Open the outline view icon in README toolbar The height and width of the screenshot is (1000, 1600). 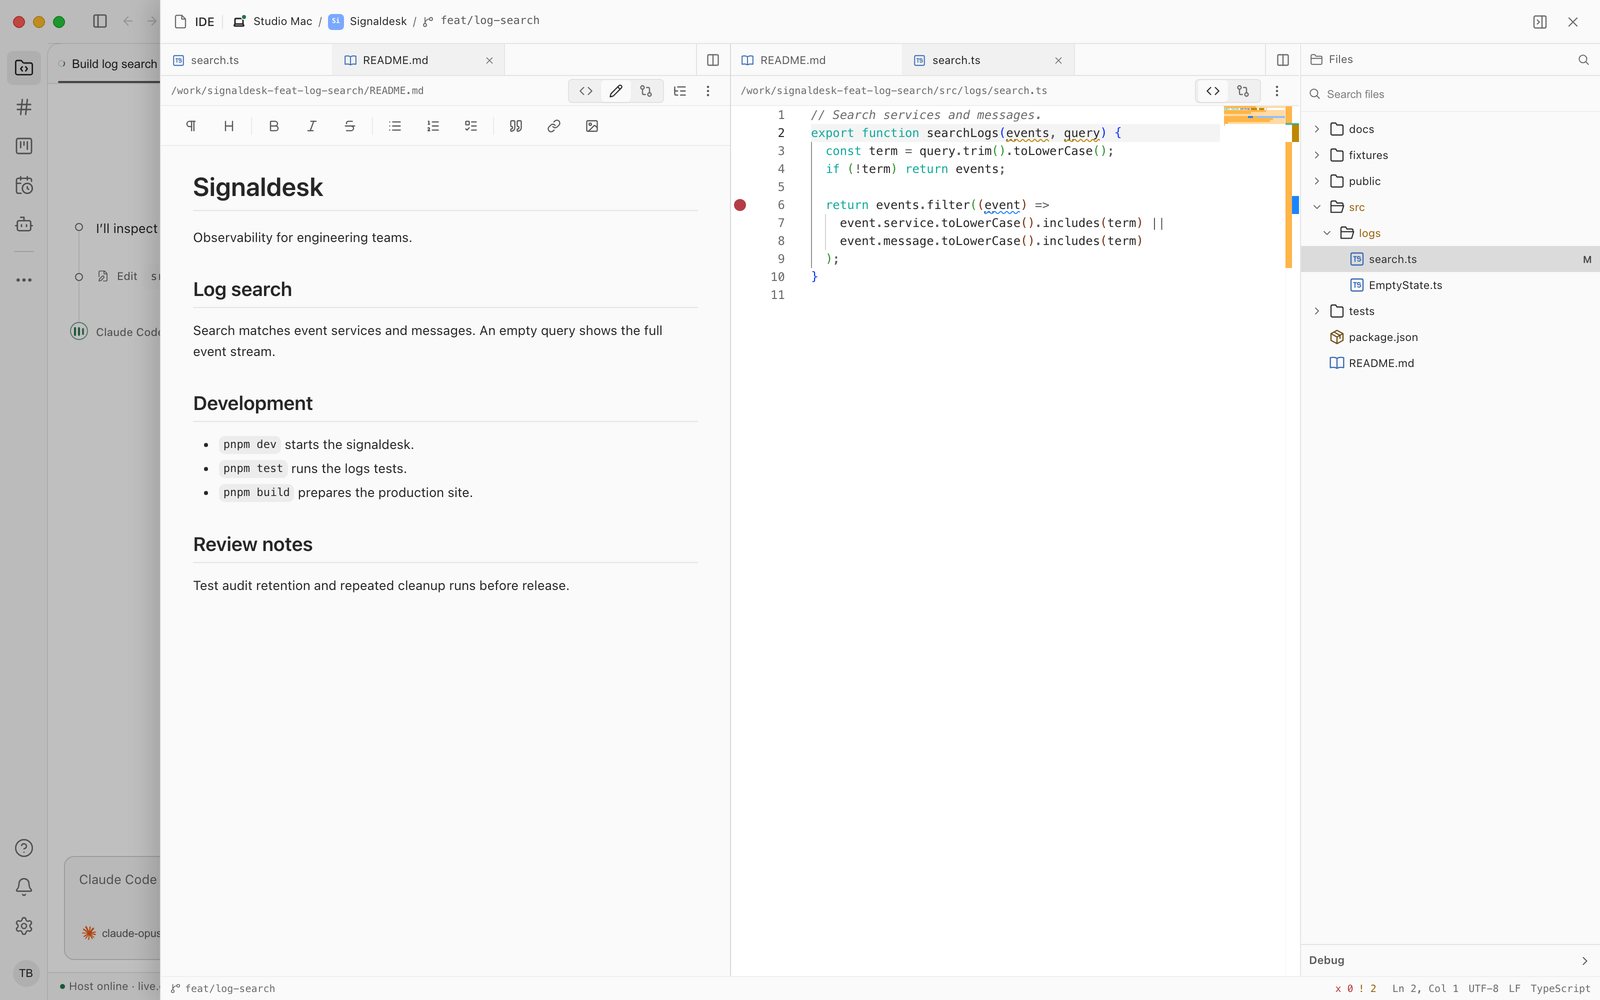coord(680,91)
